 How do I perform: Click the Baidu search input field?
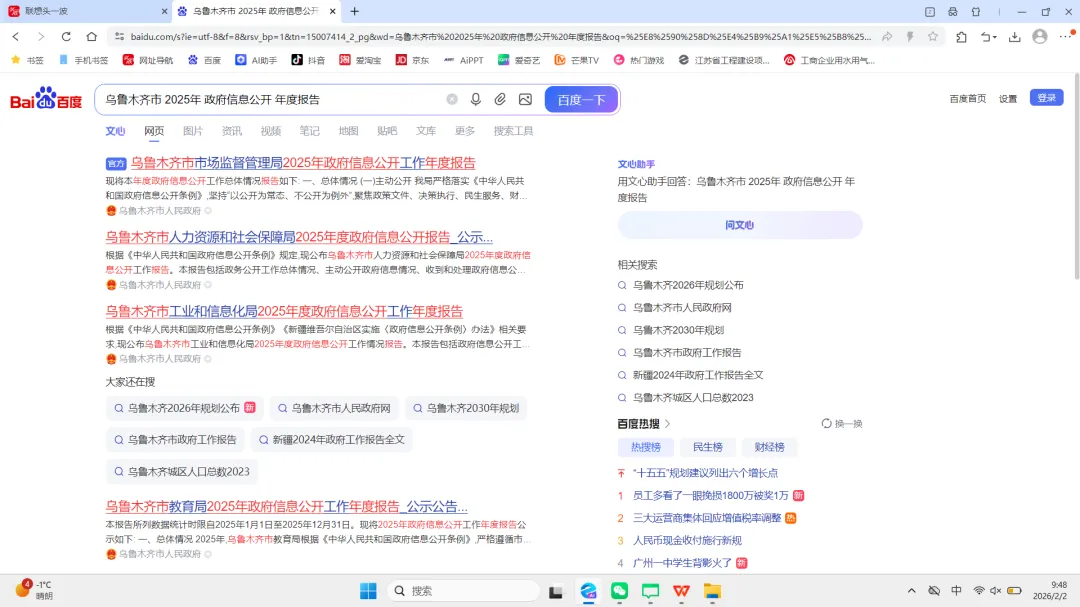[x=272, y=99]
